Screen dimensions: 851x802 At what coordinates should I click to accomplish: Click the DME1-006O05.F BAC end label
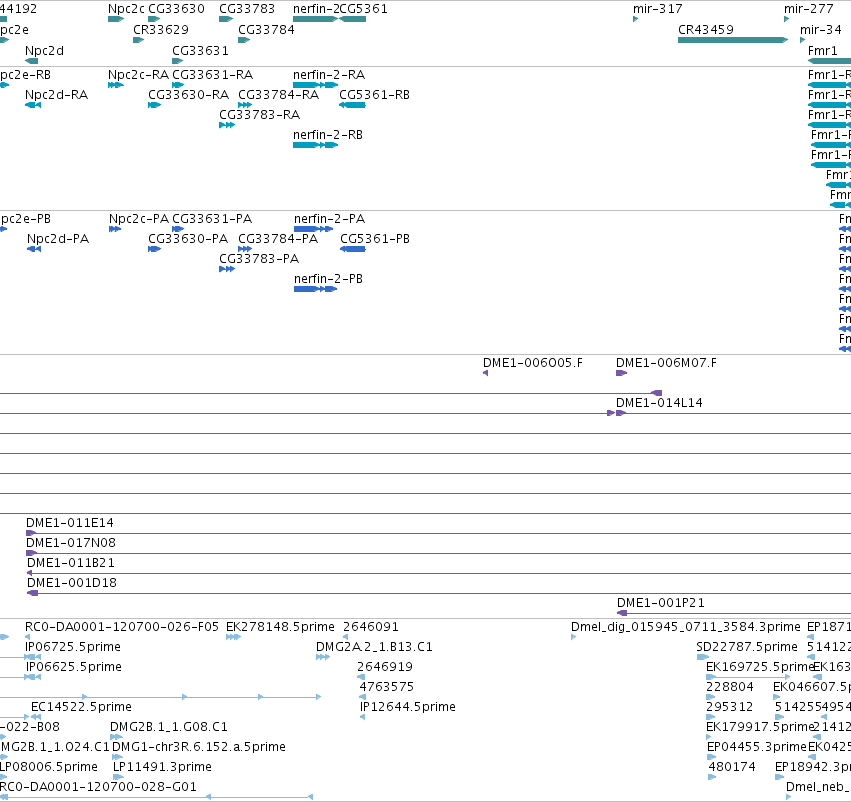coord(533,362)
